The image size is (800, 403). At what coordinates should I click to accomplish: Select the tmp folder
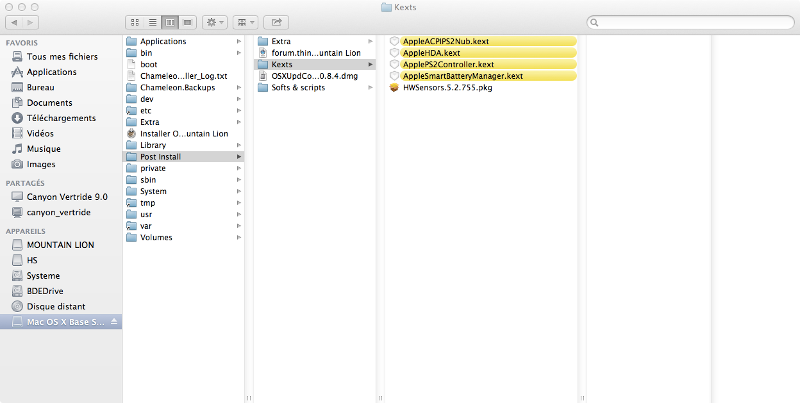(x=184, y=203)
